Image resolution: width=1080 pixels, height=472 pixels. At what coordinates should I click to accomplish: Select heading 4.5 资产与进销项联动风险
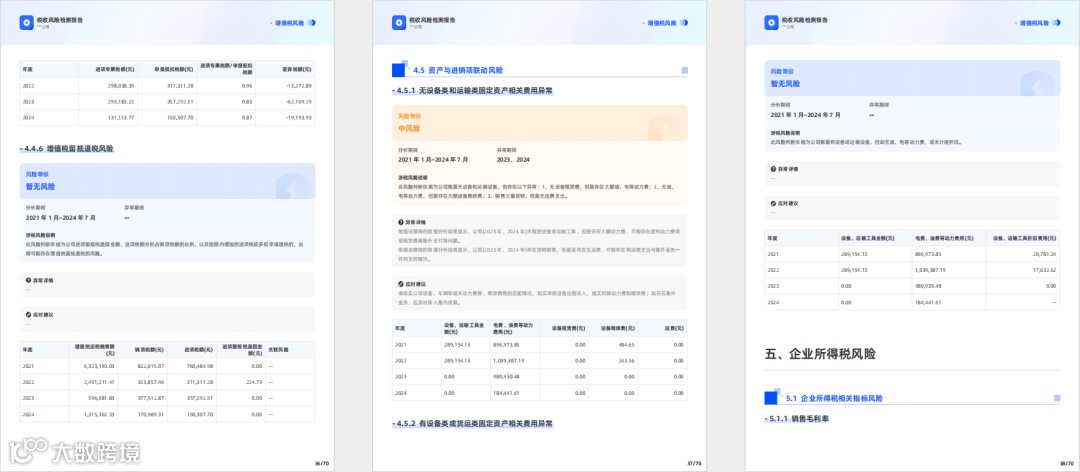458,70
